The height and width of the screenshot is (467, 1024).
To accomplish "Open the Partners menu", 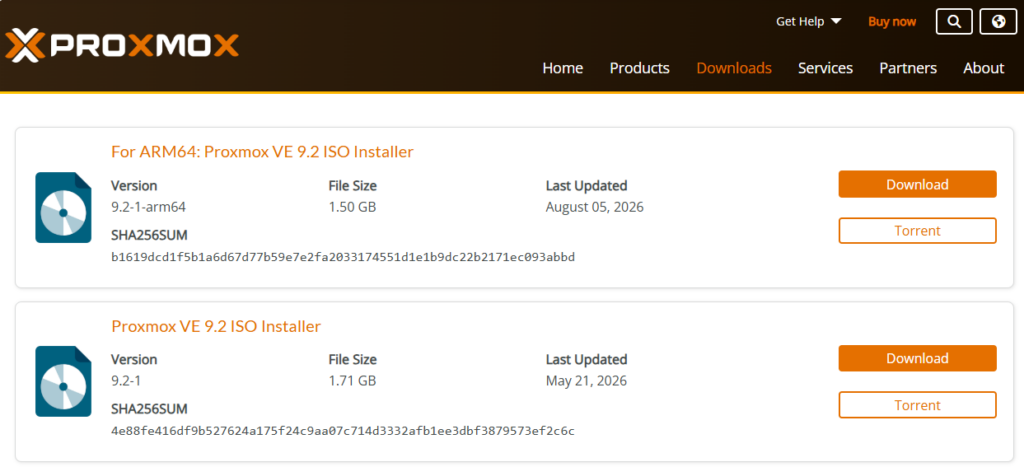I will click(x=908, y=68).
